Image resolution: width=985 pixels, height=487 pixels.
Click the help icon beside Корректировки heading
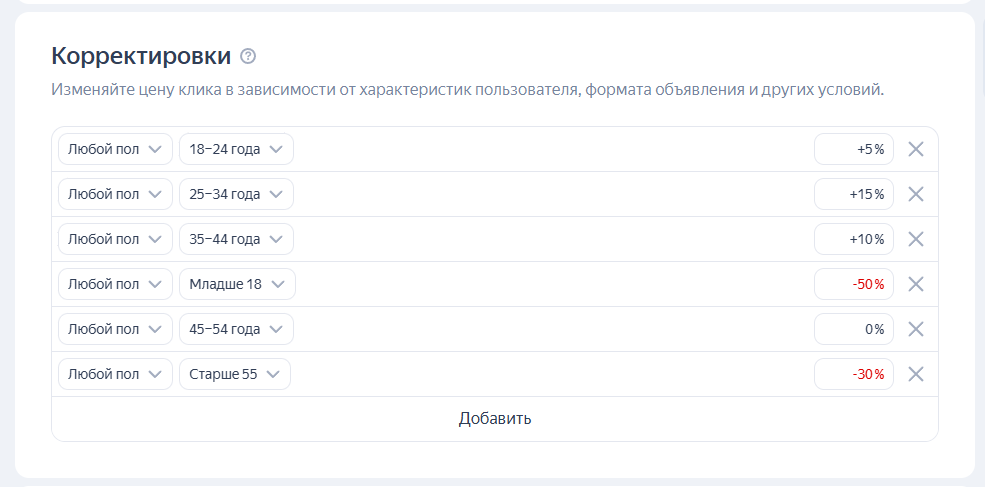249,55
